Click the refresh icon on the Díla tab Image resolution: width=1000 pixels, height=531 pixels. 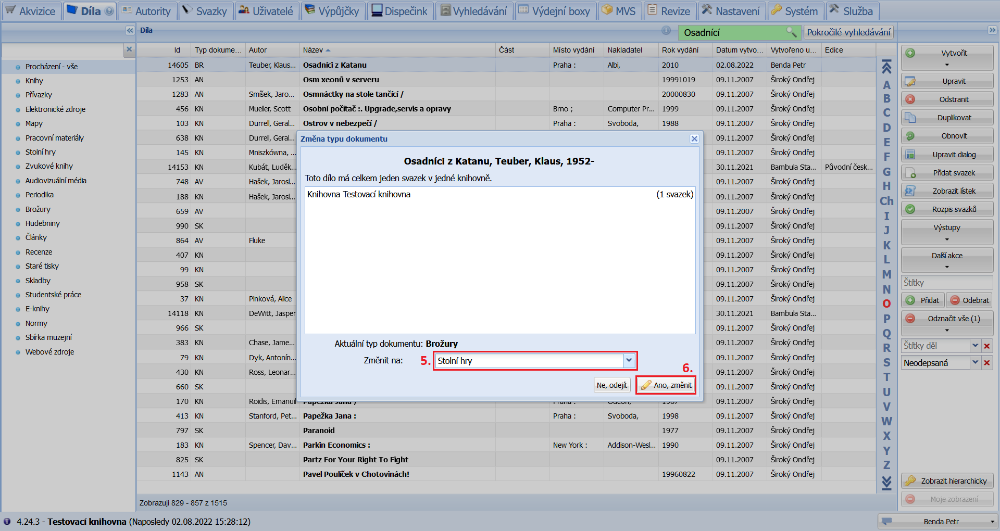(x=110, y=11)
